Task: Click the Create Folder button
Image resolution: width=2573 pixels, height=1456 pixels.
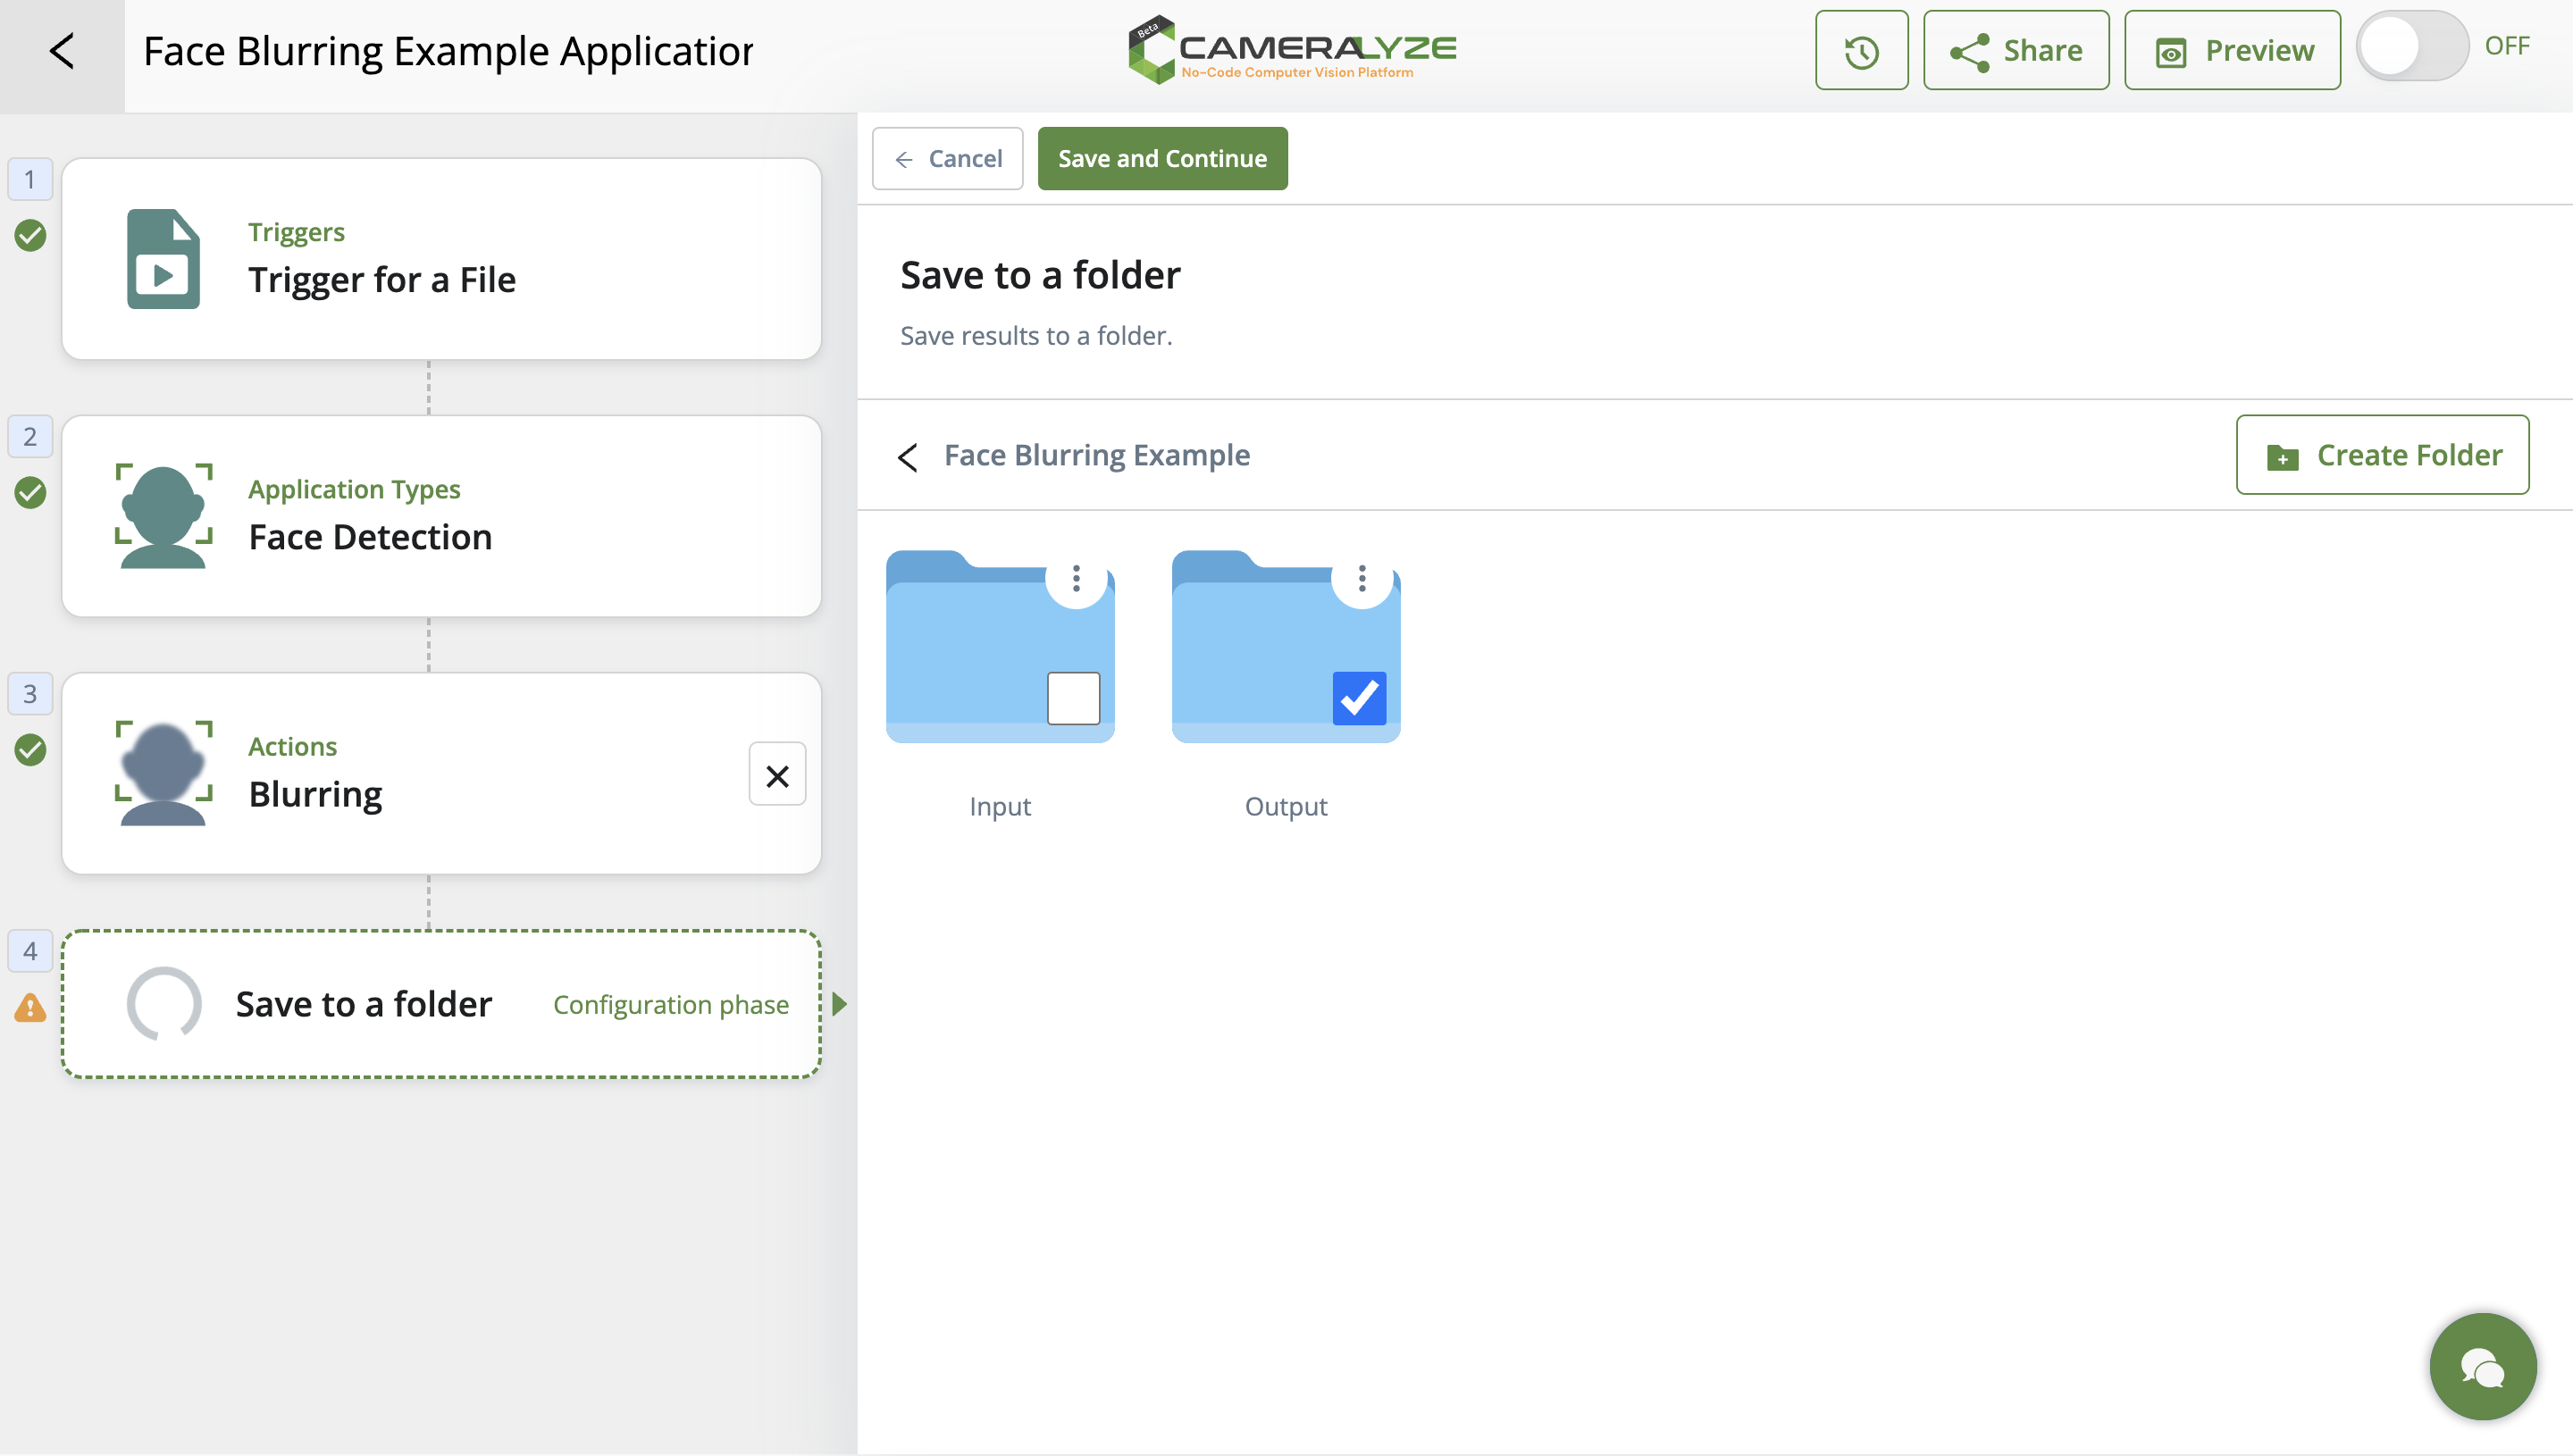Action: pos(2382,455)
